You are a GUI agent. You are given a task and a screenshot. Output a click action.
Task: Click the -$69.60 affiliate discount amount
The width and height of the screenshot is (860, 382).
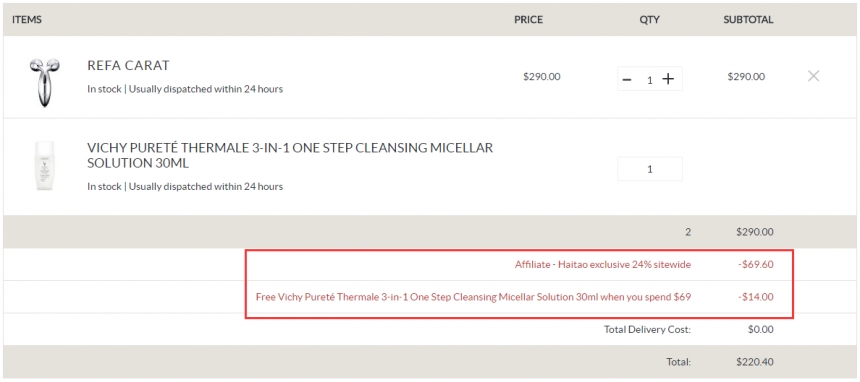(x=756, y=265)
